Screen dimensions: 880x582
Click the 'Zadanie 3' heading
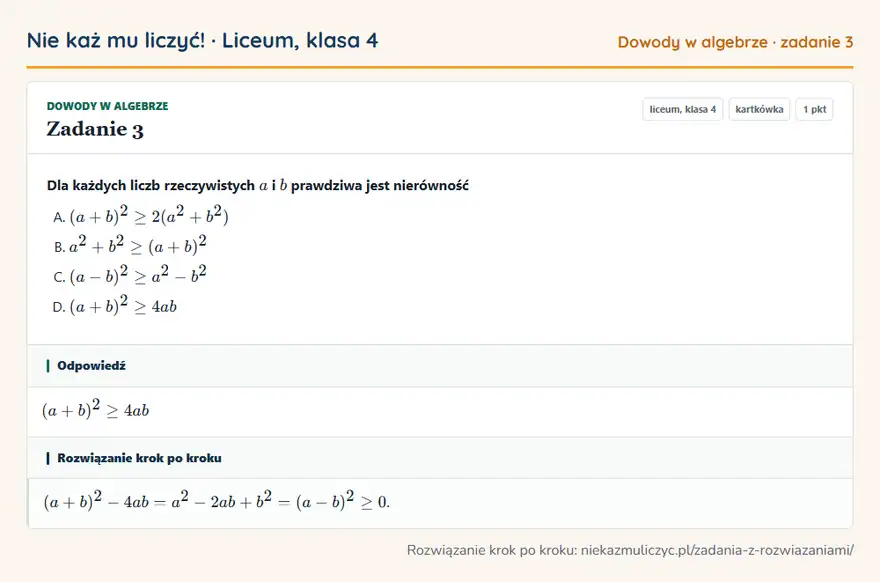coord(95,129)
